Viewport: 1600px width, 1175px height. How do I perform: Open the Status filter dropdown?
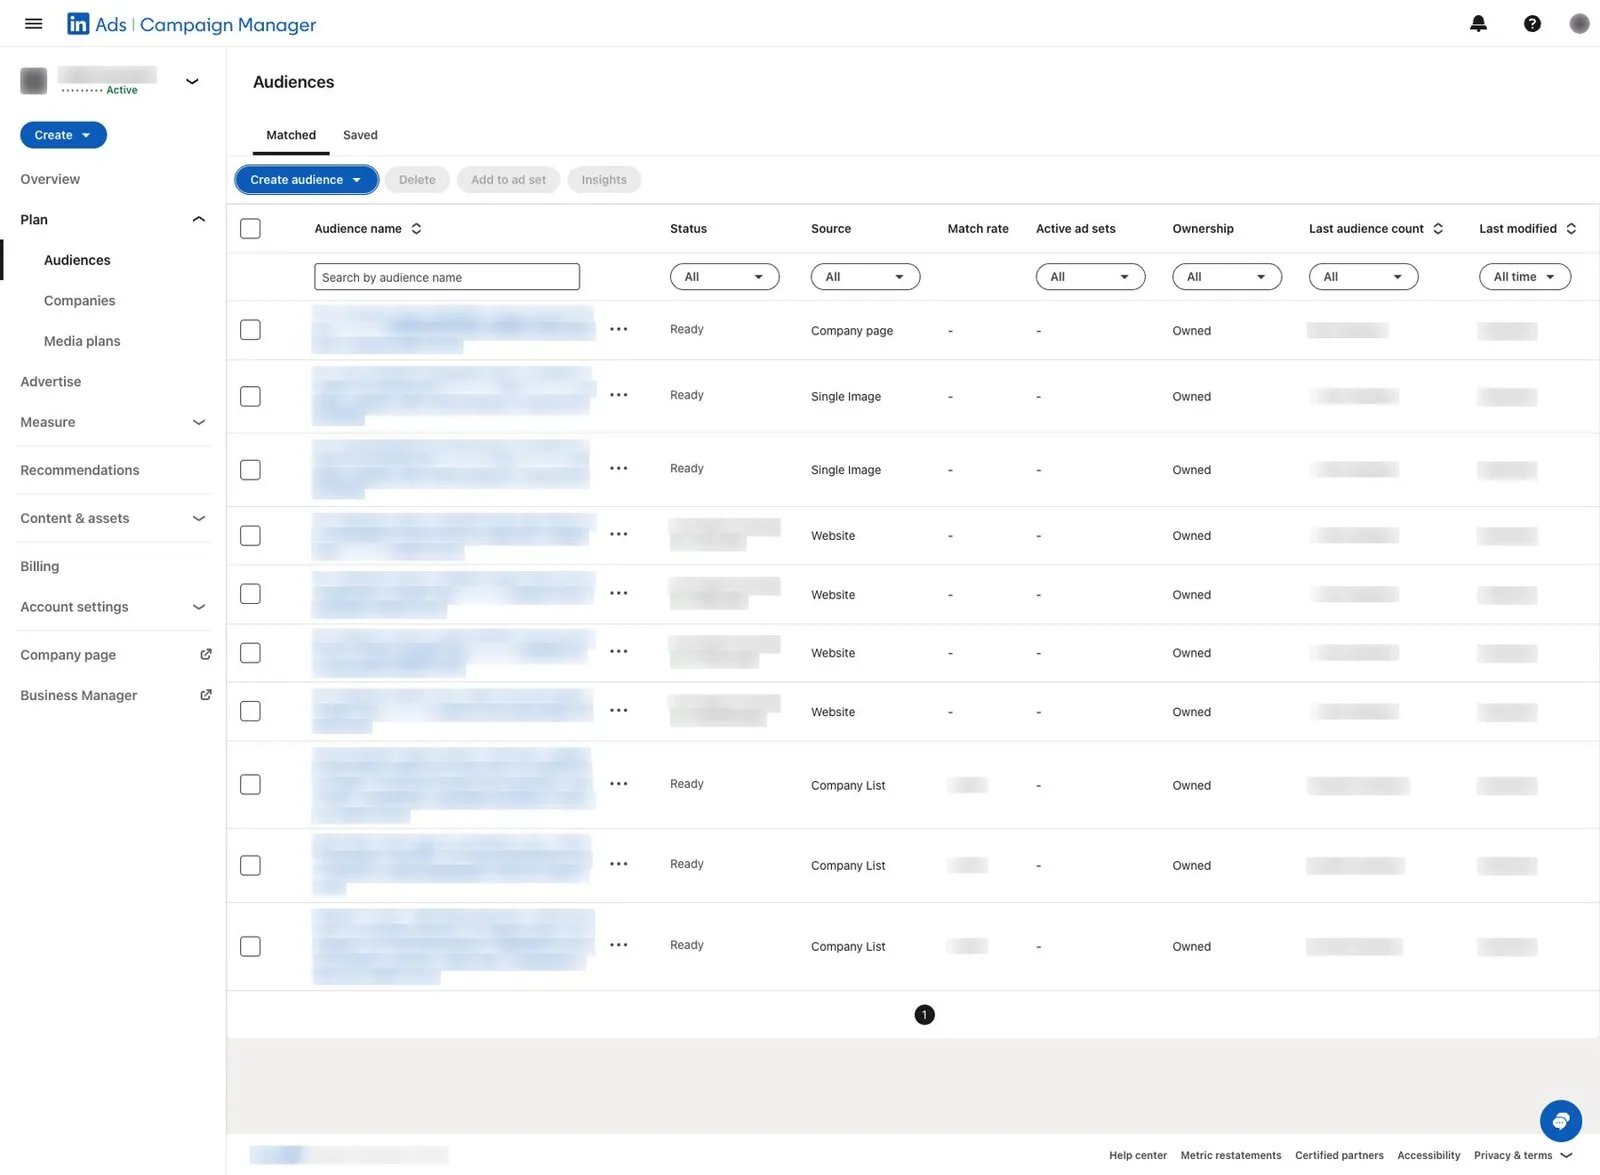click(724, 277)
